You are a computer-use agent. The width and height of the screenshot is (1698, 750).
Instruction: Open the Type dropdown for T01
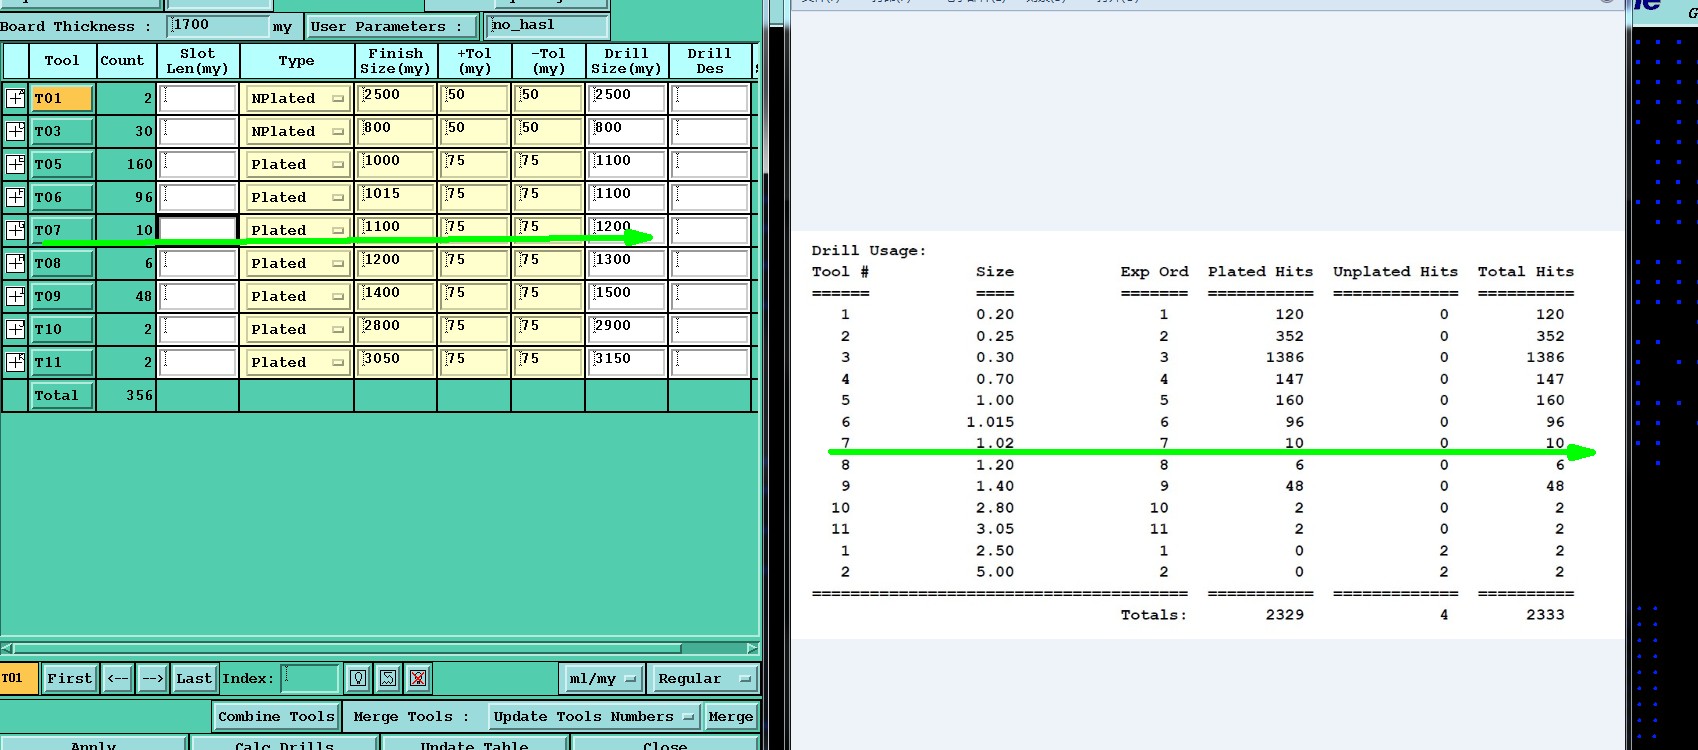(297, 98)
